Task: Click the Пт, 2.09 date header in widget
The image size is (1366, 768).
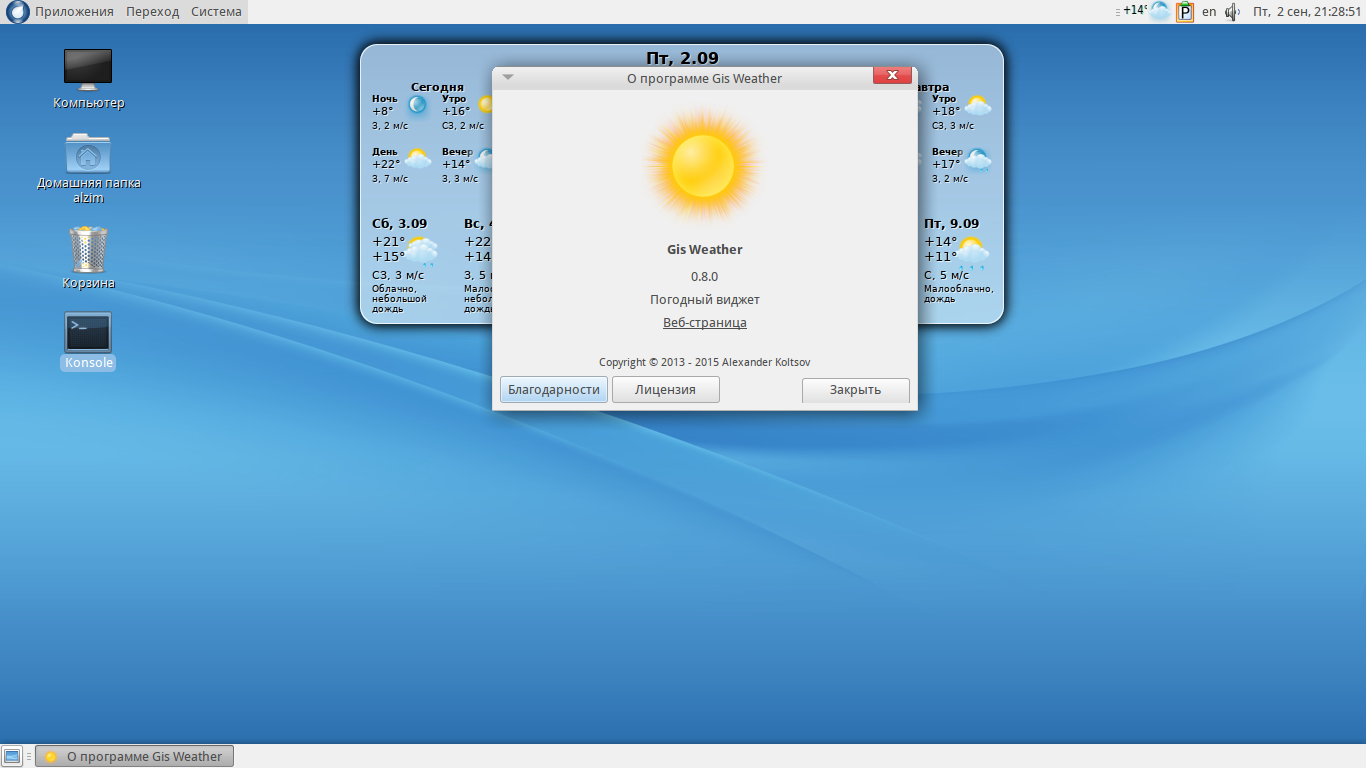Action: (x=683, y=58)
